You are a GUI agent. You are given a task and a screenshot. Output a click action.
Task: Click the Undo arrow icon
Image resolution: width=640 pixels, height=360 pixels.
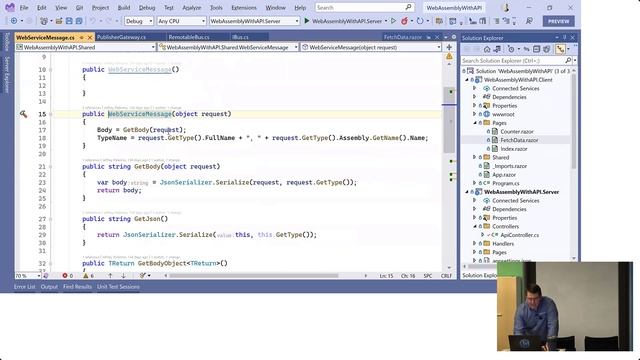coord(93,21)
